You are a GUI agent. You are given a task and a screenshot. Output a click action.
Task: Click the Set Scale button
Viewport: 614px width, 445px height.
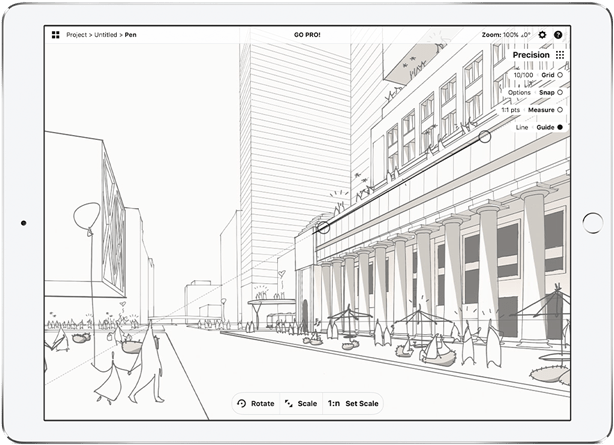(x=362, y=403)
